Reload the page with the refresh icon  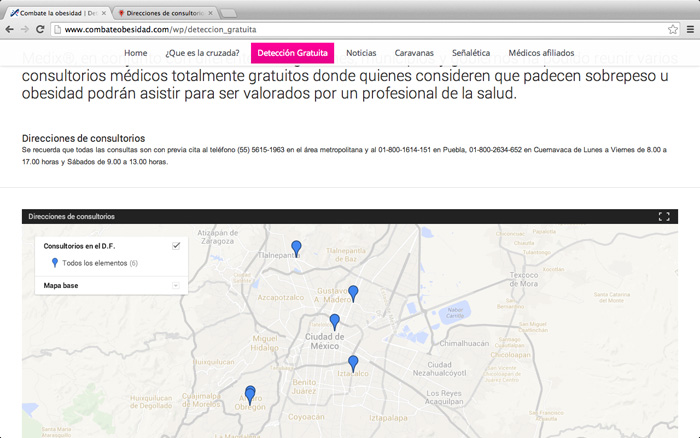40,29
